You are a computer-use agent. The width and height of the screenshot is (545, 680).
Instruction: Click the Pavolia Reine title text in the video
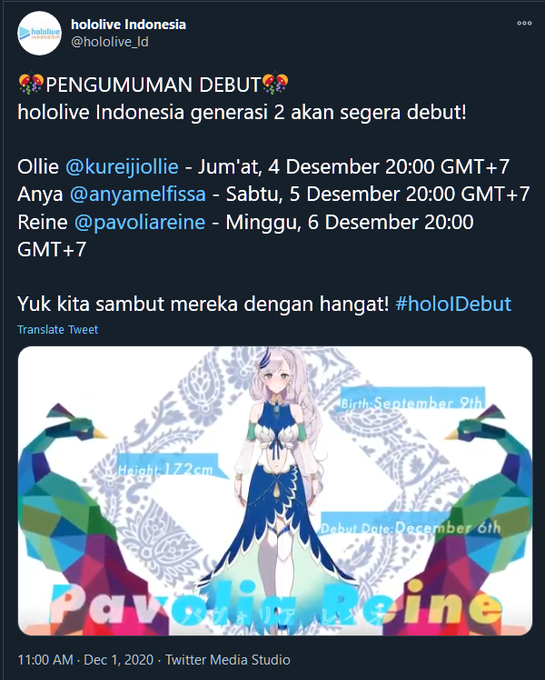click(276, 605)
